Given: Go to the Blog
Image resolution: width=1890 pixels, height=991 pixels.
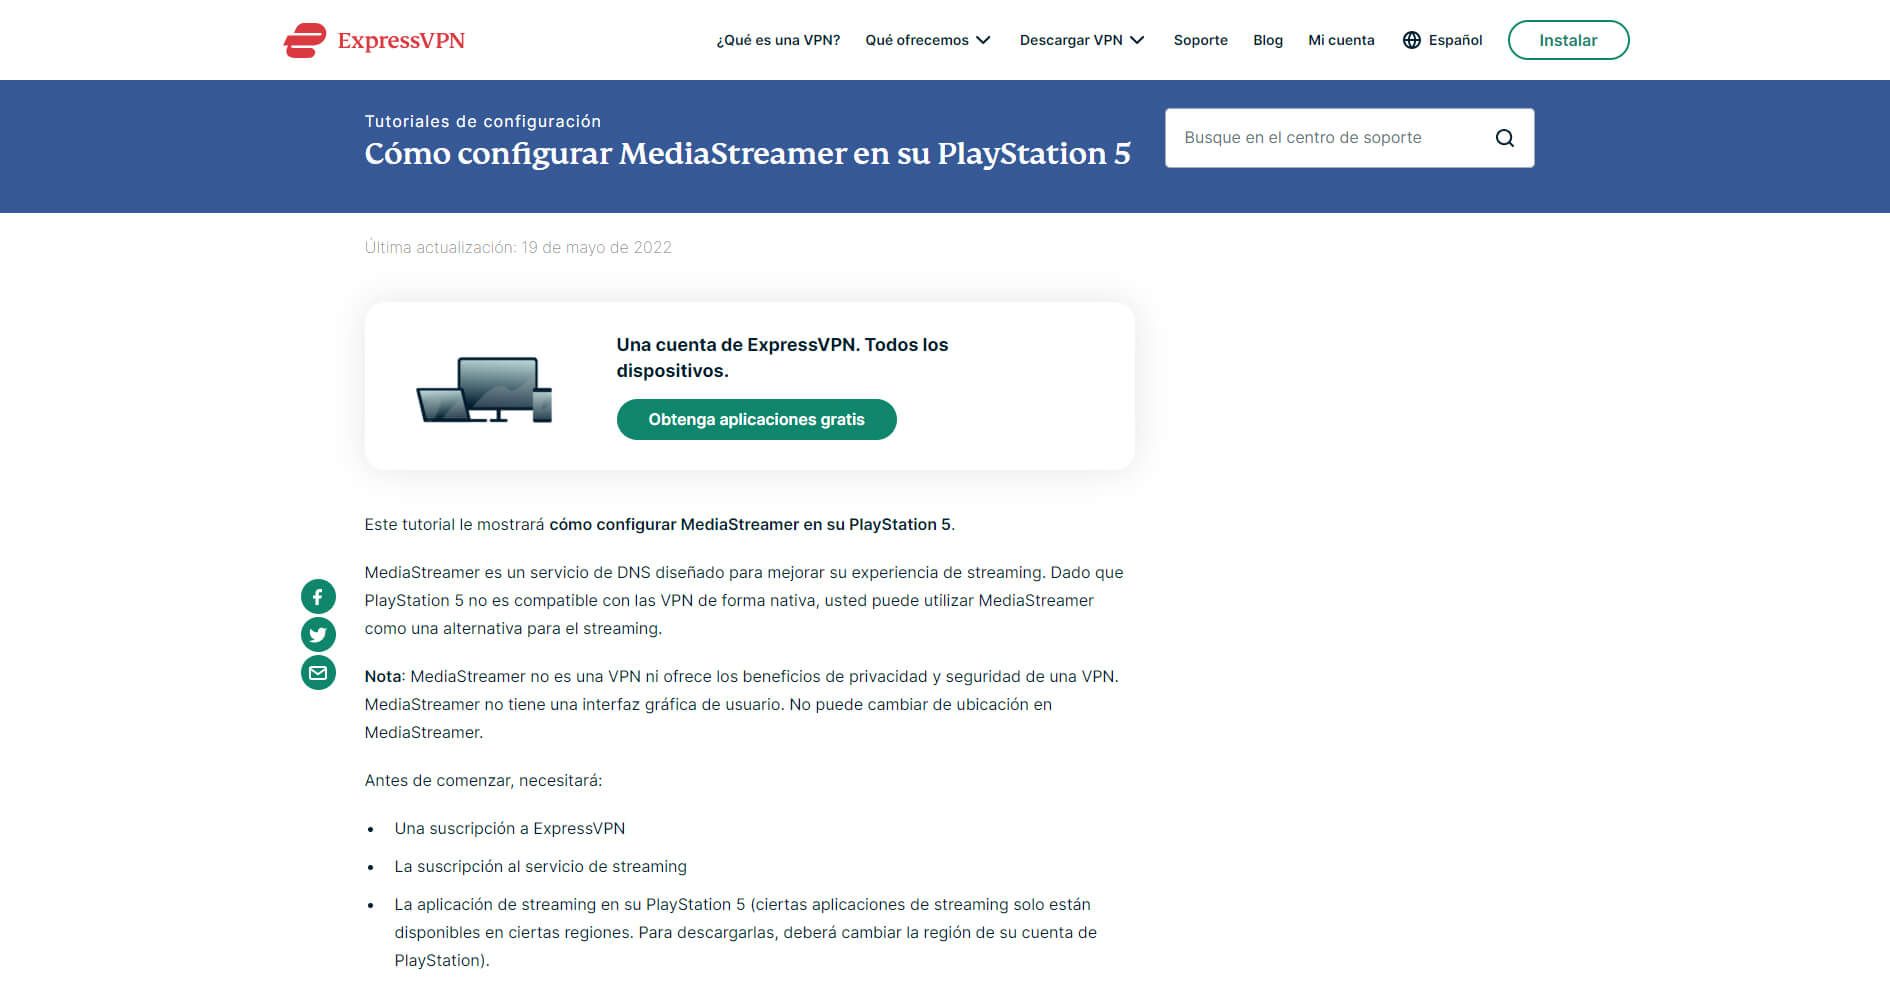Looking at the screenshot, I should point(1267,40).
